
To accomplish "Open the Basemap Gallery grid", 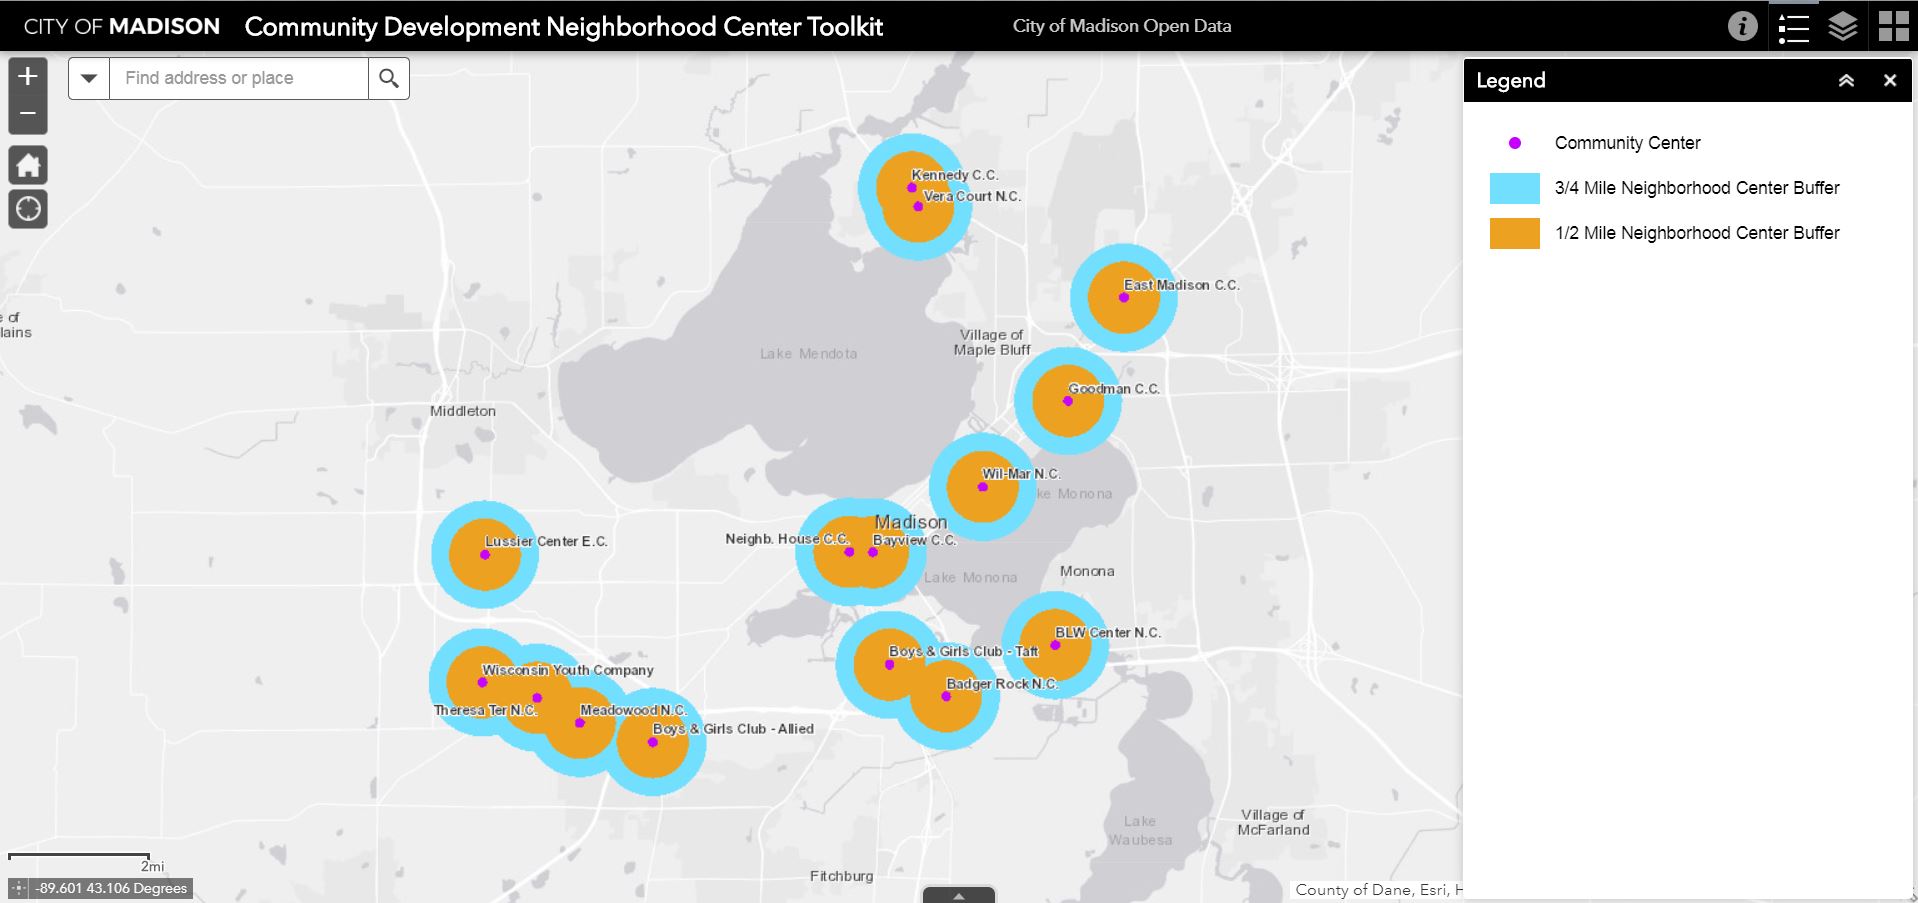I will tap(1893, 26).
